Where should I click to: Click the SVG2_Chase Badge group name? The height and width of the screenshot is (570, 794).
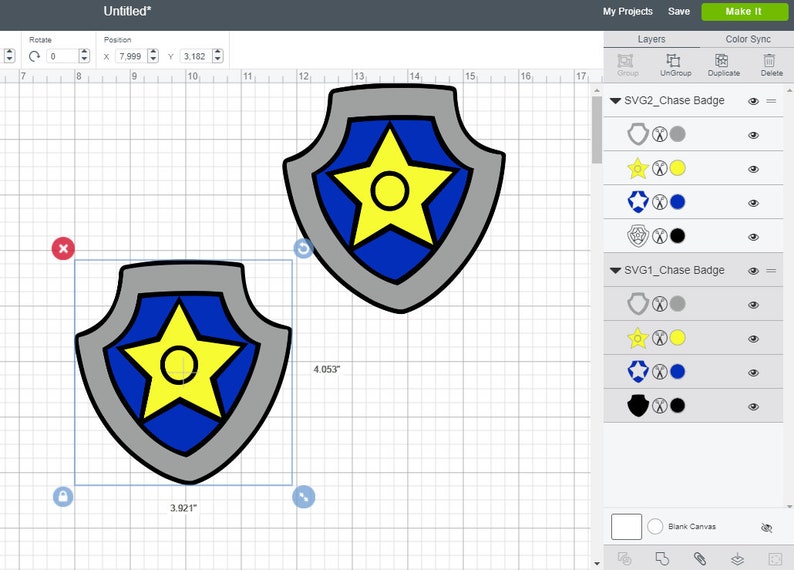pos(674,100)
